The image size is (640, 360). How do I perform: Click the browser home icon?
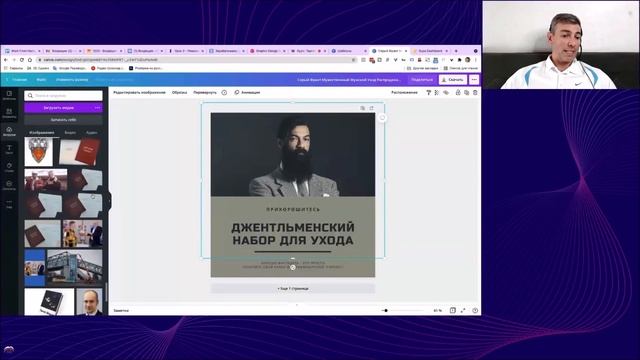tap(30, 60)
